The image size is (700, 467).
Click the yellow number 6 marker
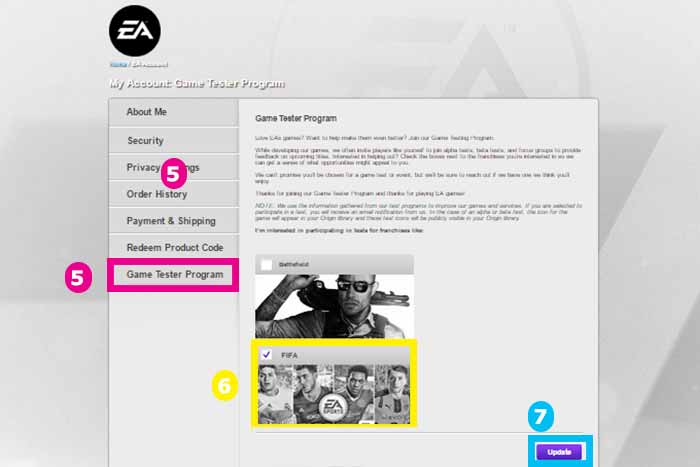[225, 385]
